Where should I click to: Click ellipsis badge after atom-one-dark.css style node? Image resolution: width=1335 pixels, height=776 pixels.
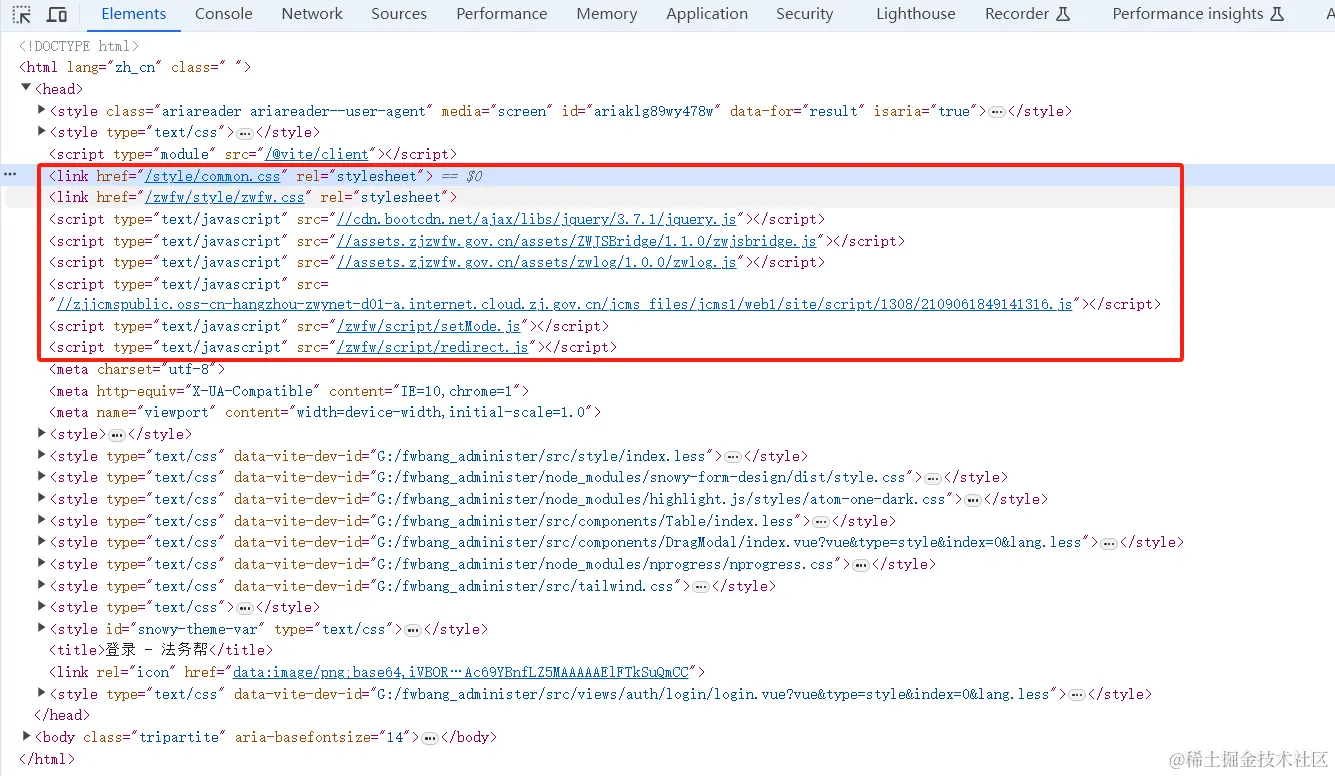973,499
